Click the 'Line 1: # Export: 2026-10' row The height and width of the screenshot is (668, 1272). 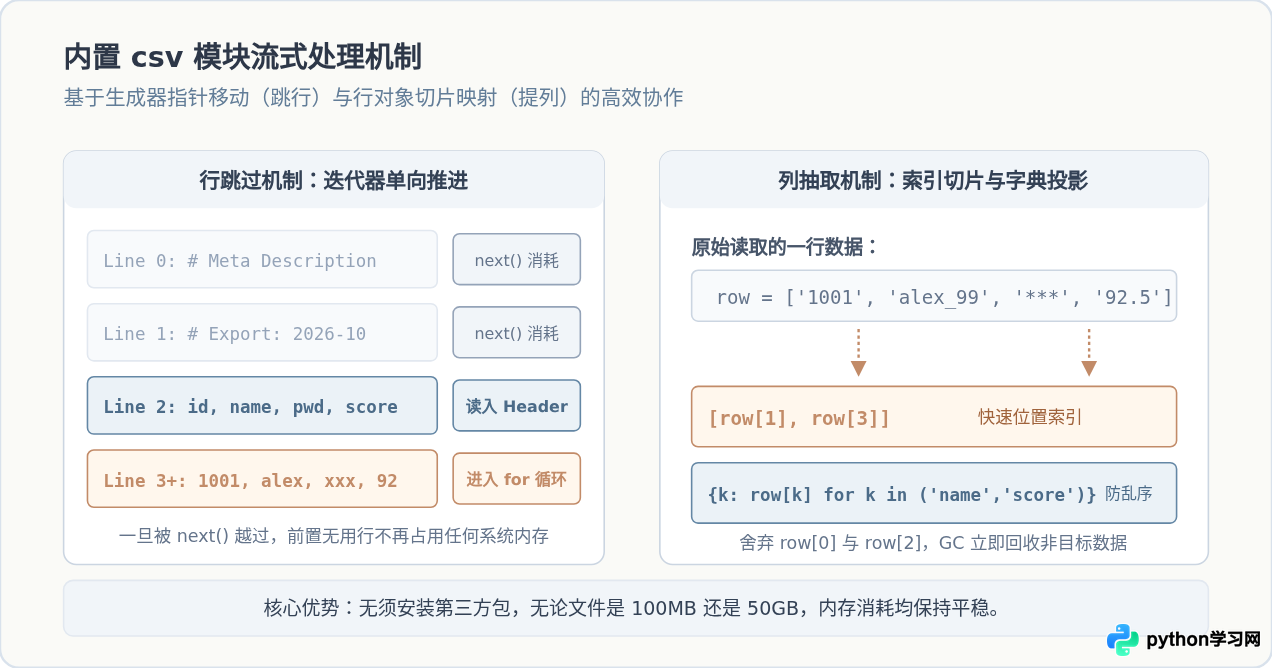tap(262, 333)
